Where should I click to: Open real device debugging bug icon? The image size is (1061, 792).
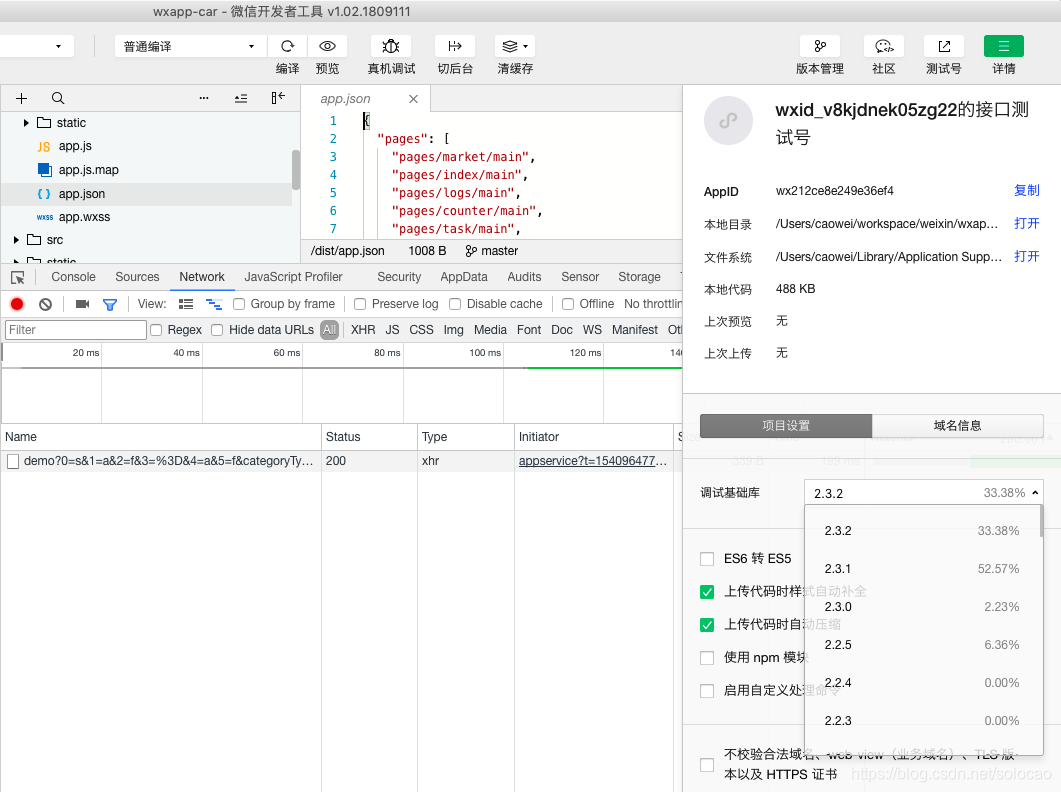[391, 46]
